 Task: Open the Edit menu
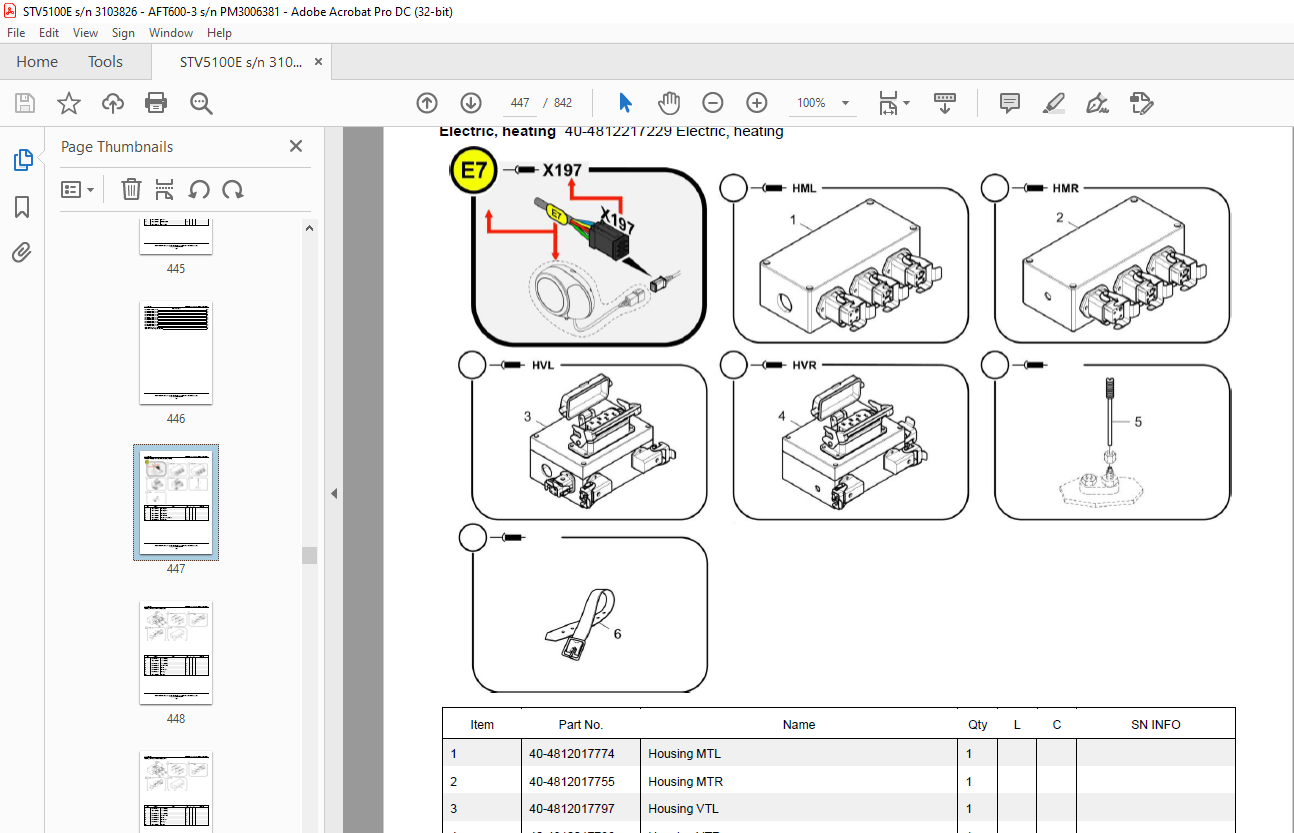coord(49,33)
